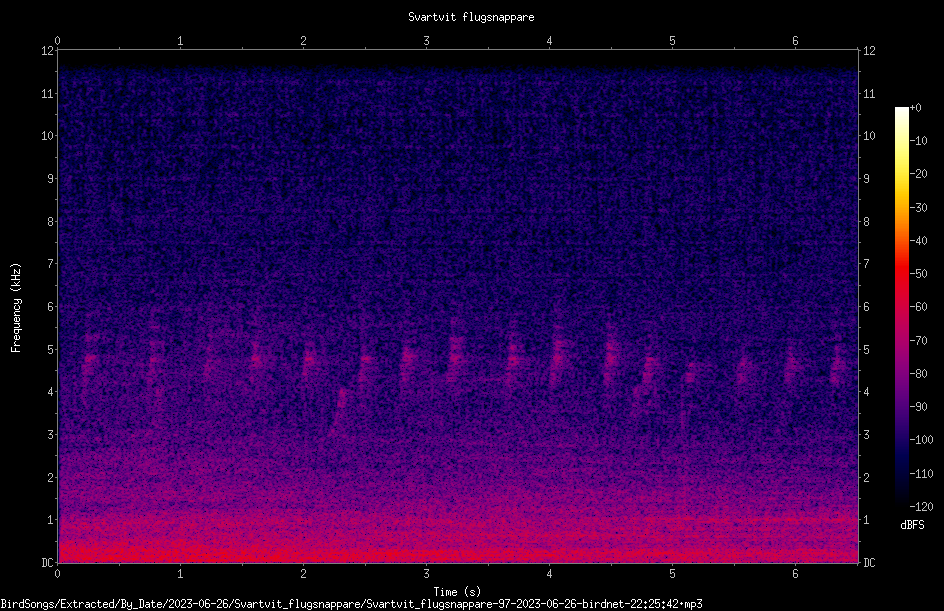The height and width of the screenshot is (611, 944).
Task: Click the 'DC' label on the left frequency axis
Action: click(47, 563)
